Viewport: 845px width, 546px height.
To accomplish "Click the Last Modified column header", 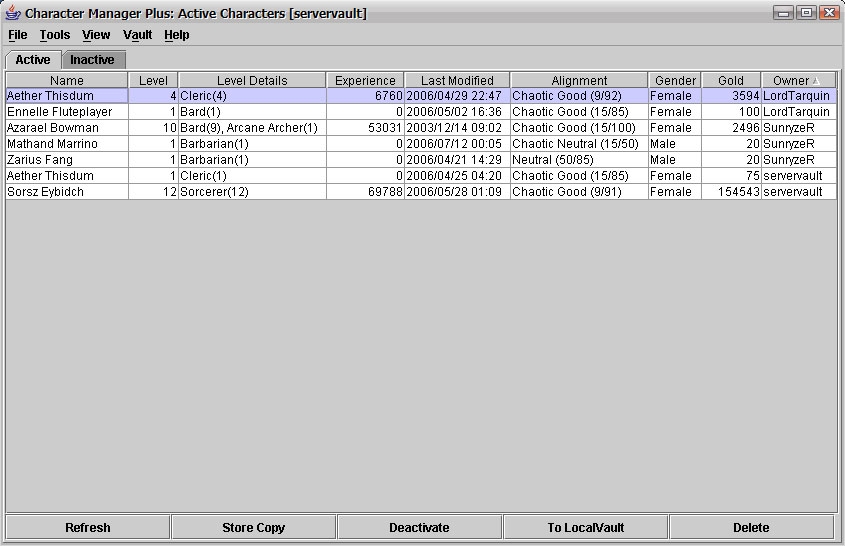I will click(457, 80).
